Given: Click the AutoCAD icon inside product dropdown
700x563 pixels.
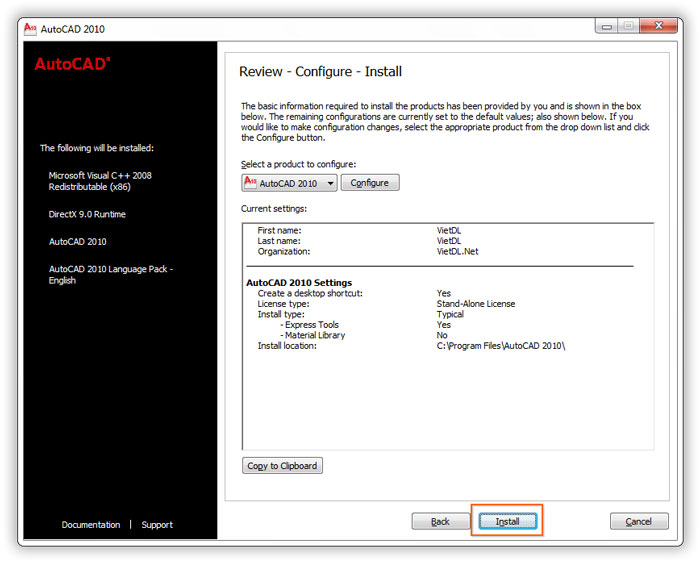Looking at the screenshot, I should click(250, 182).
